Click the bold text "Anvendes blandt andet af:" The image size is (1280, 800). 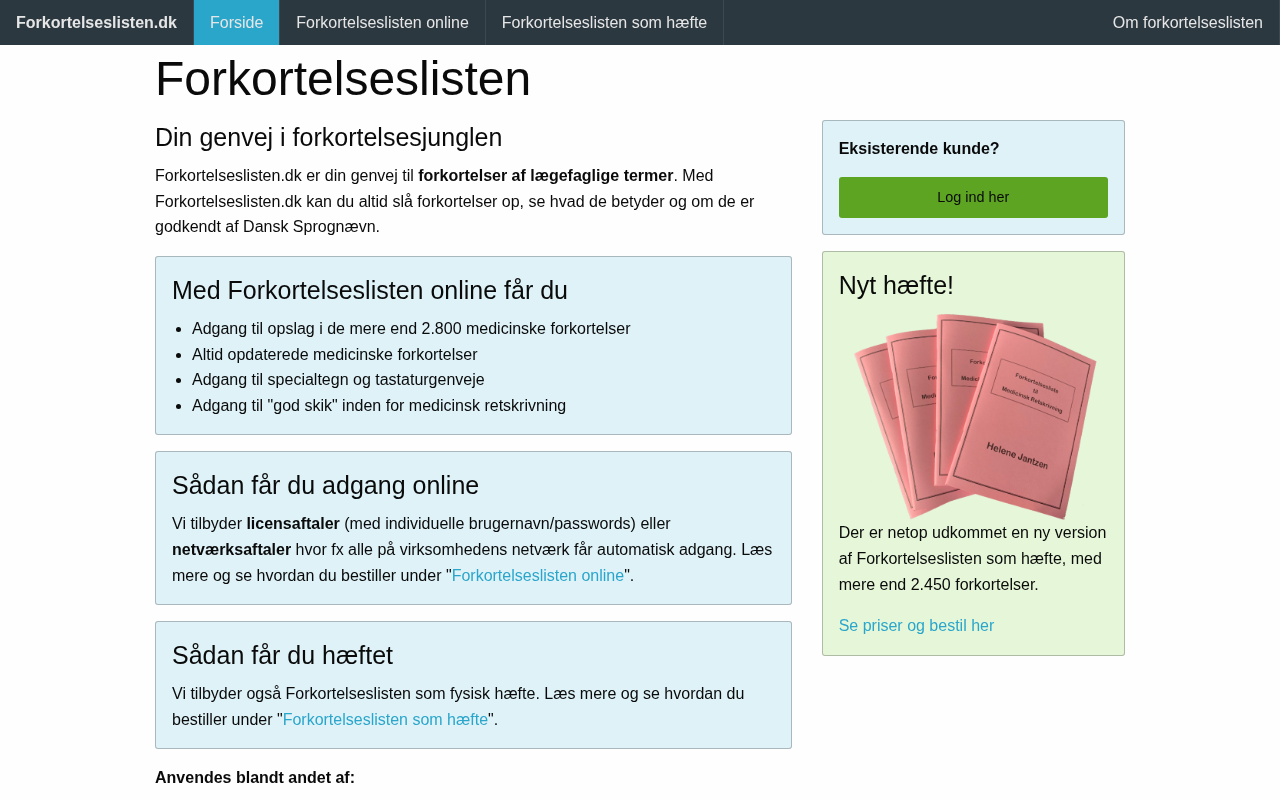coord(255,776)
